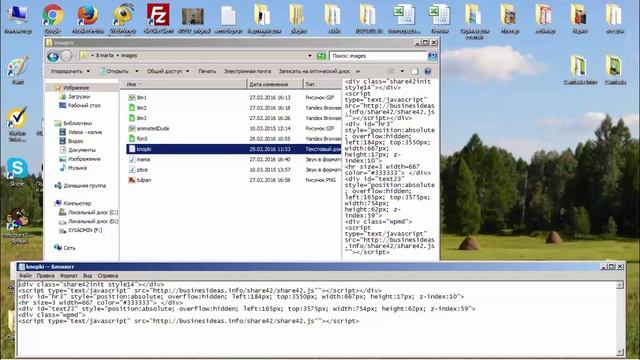Click the search magnifier button in Explorer
The height and width of the screenshot is (360, 640).
(432, 56)
